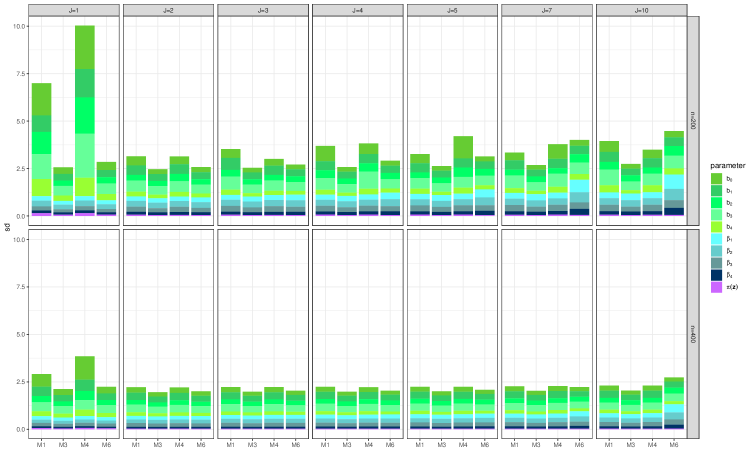Click the tallest M4 bar in J=1, n=200 panel
Image resolution: width=753 pixels, height=452 pixels.
85,121
